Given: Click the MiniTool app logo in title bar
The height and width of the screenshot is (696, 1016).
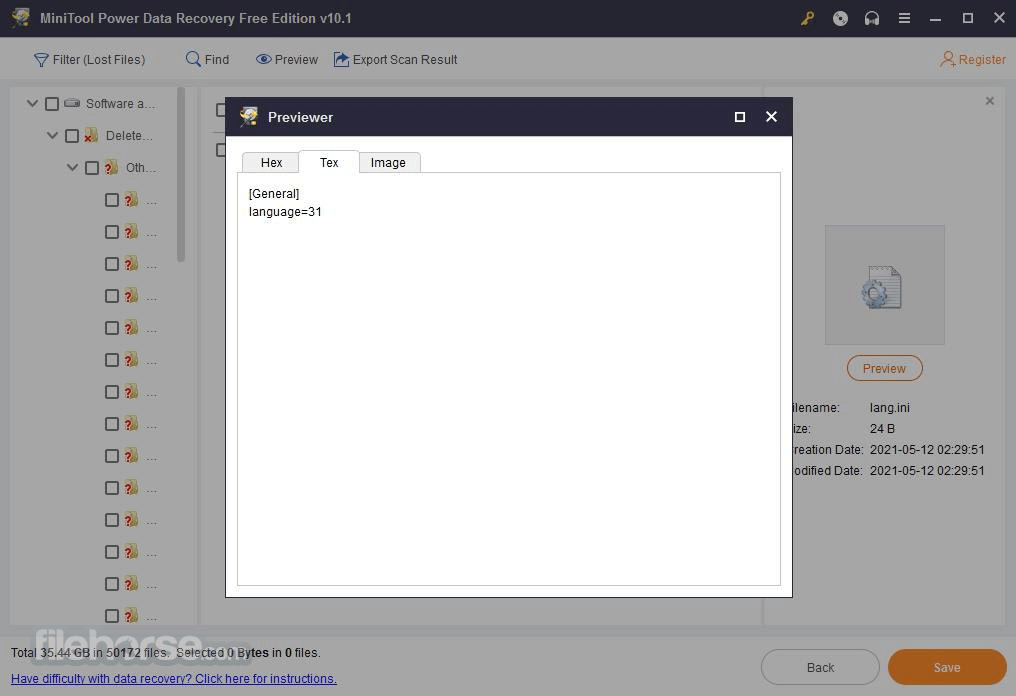Looking at the screenshot, I should click(20, 17).
